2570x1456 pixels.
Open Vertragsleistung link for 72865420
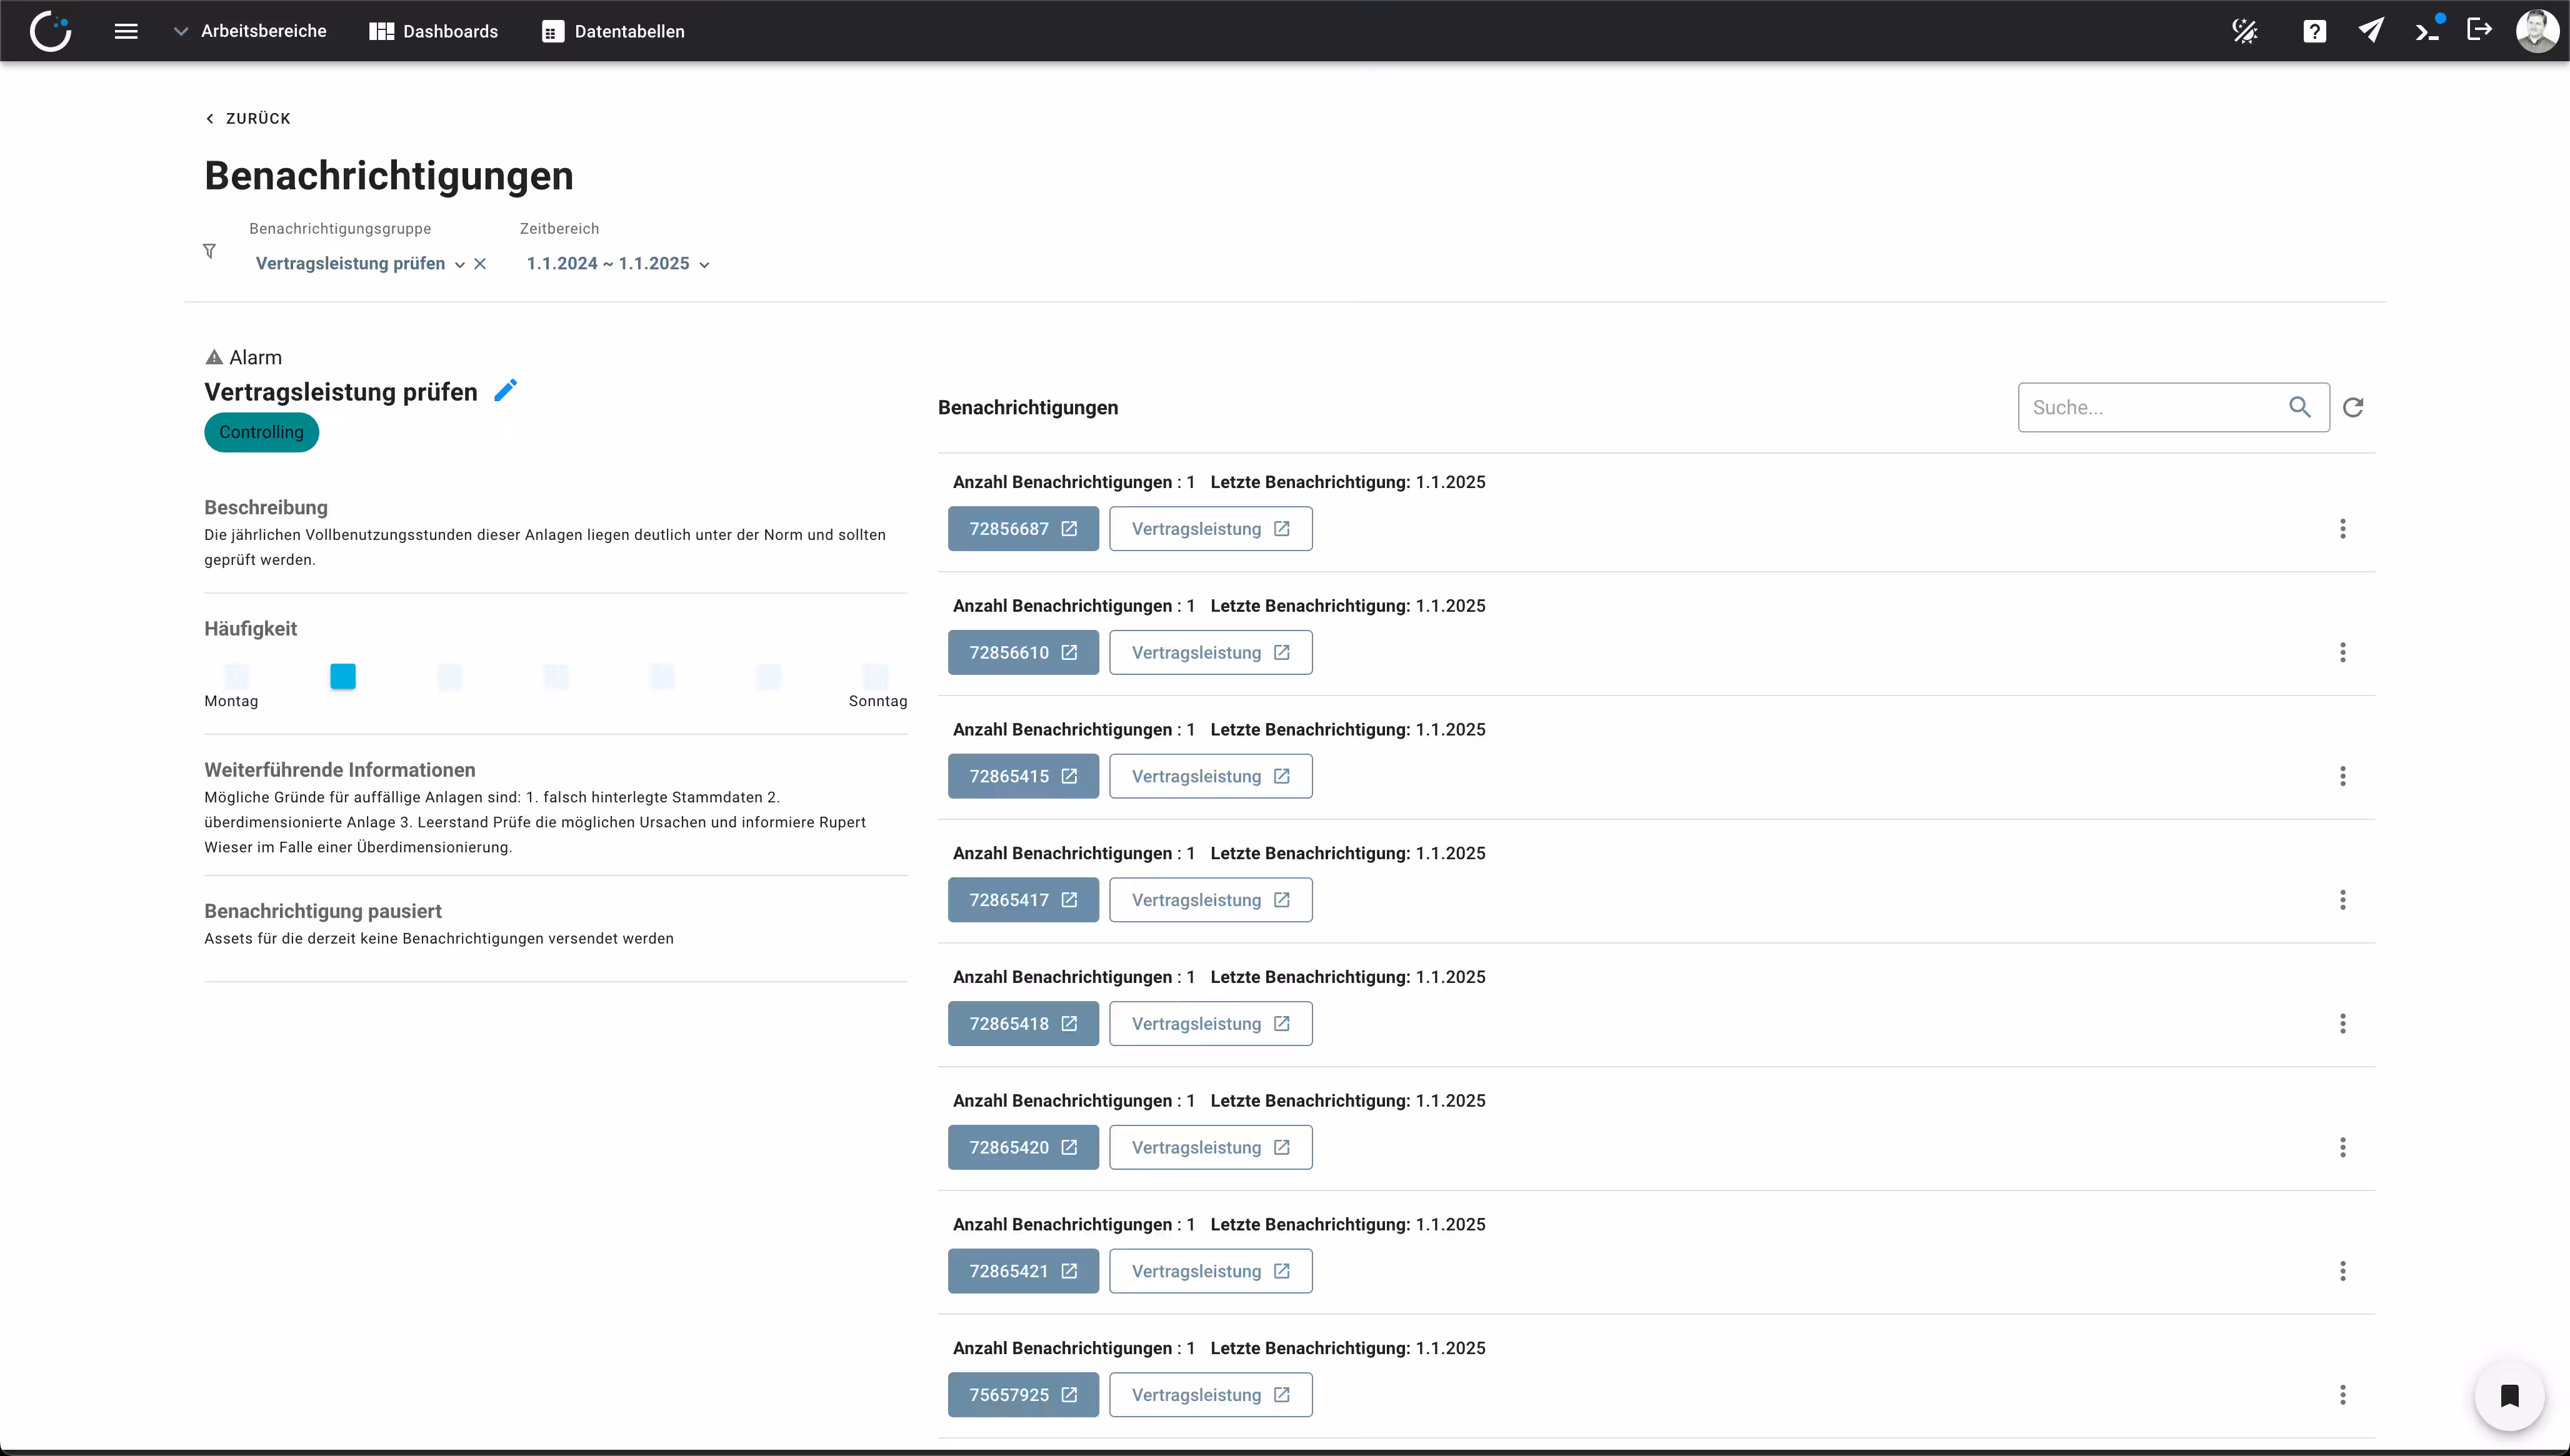[1211, 1147]
